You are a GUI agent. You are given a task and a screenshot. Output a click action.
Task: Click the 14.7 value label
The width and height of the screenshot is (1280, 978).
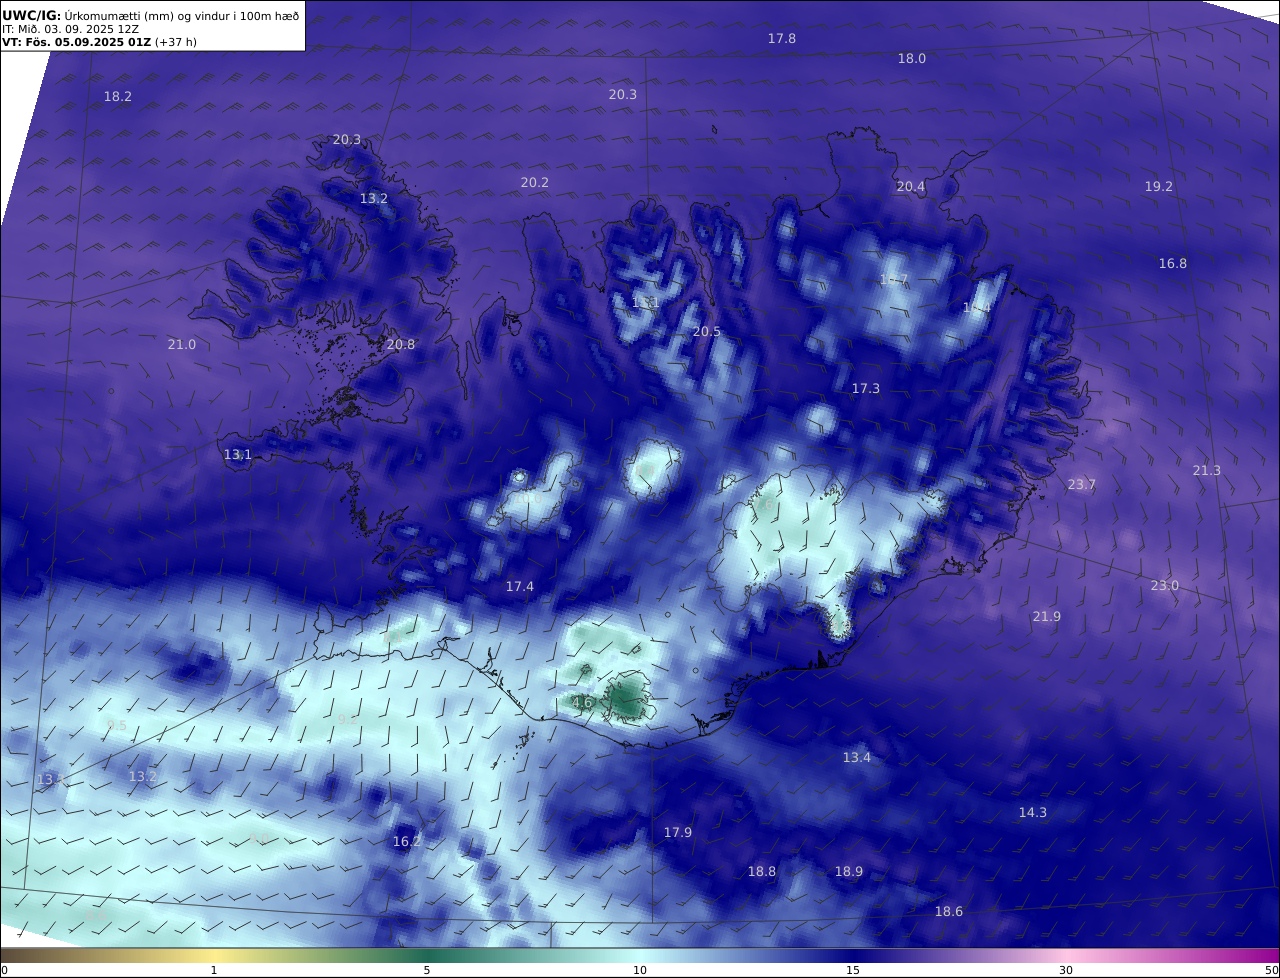pyautogui.click(x=894, y=279)
